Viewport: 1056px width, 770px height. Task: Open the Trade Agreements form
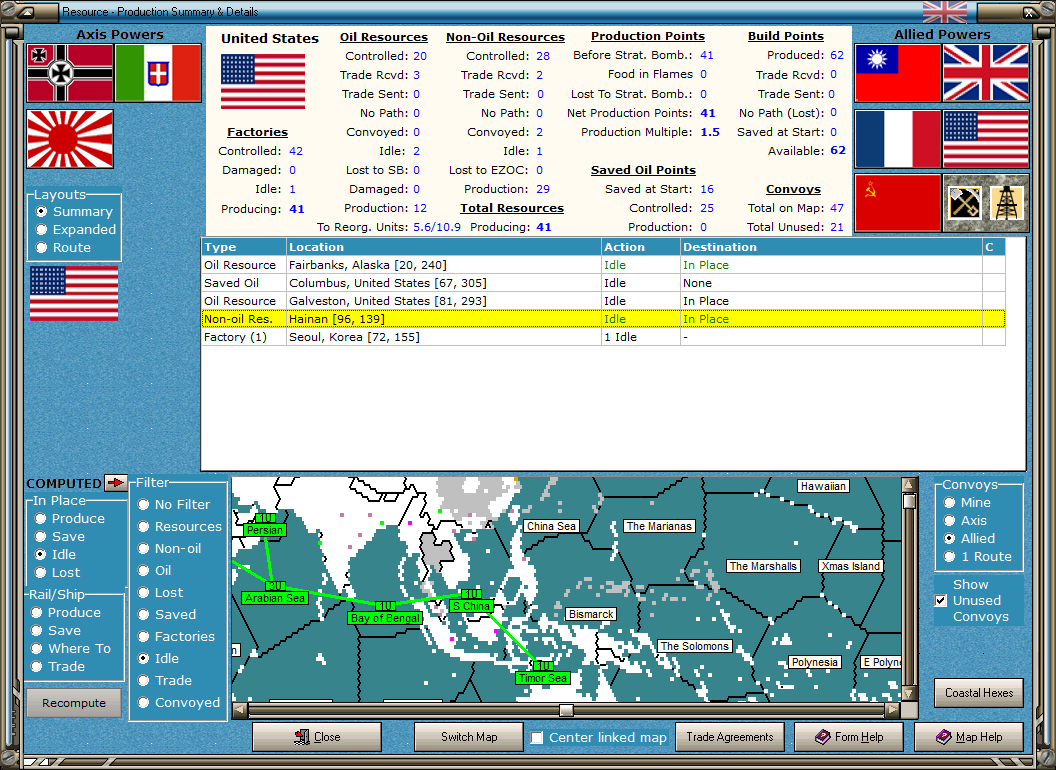pyautogui.click(x=729, y=737)
